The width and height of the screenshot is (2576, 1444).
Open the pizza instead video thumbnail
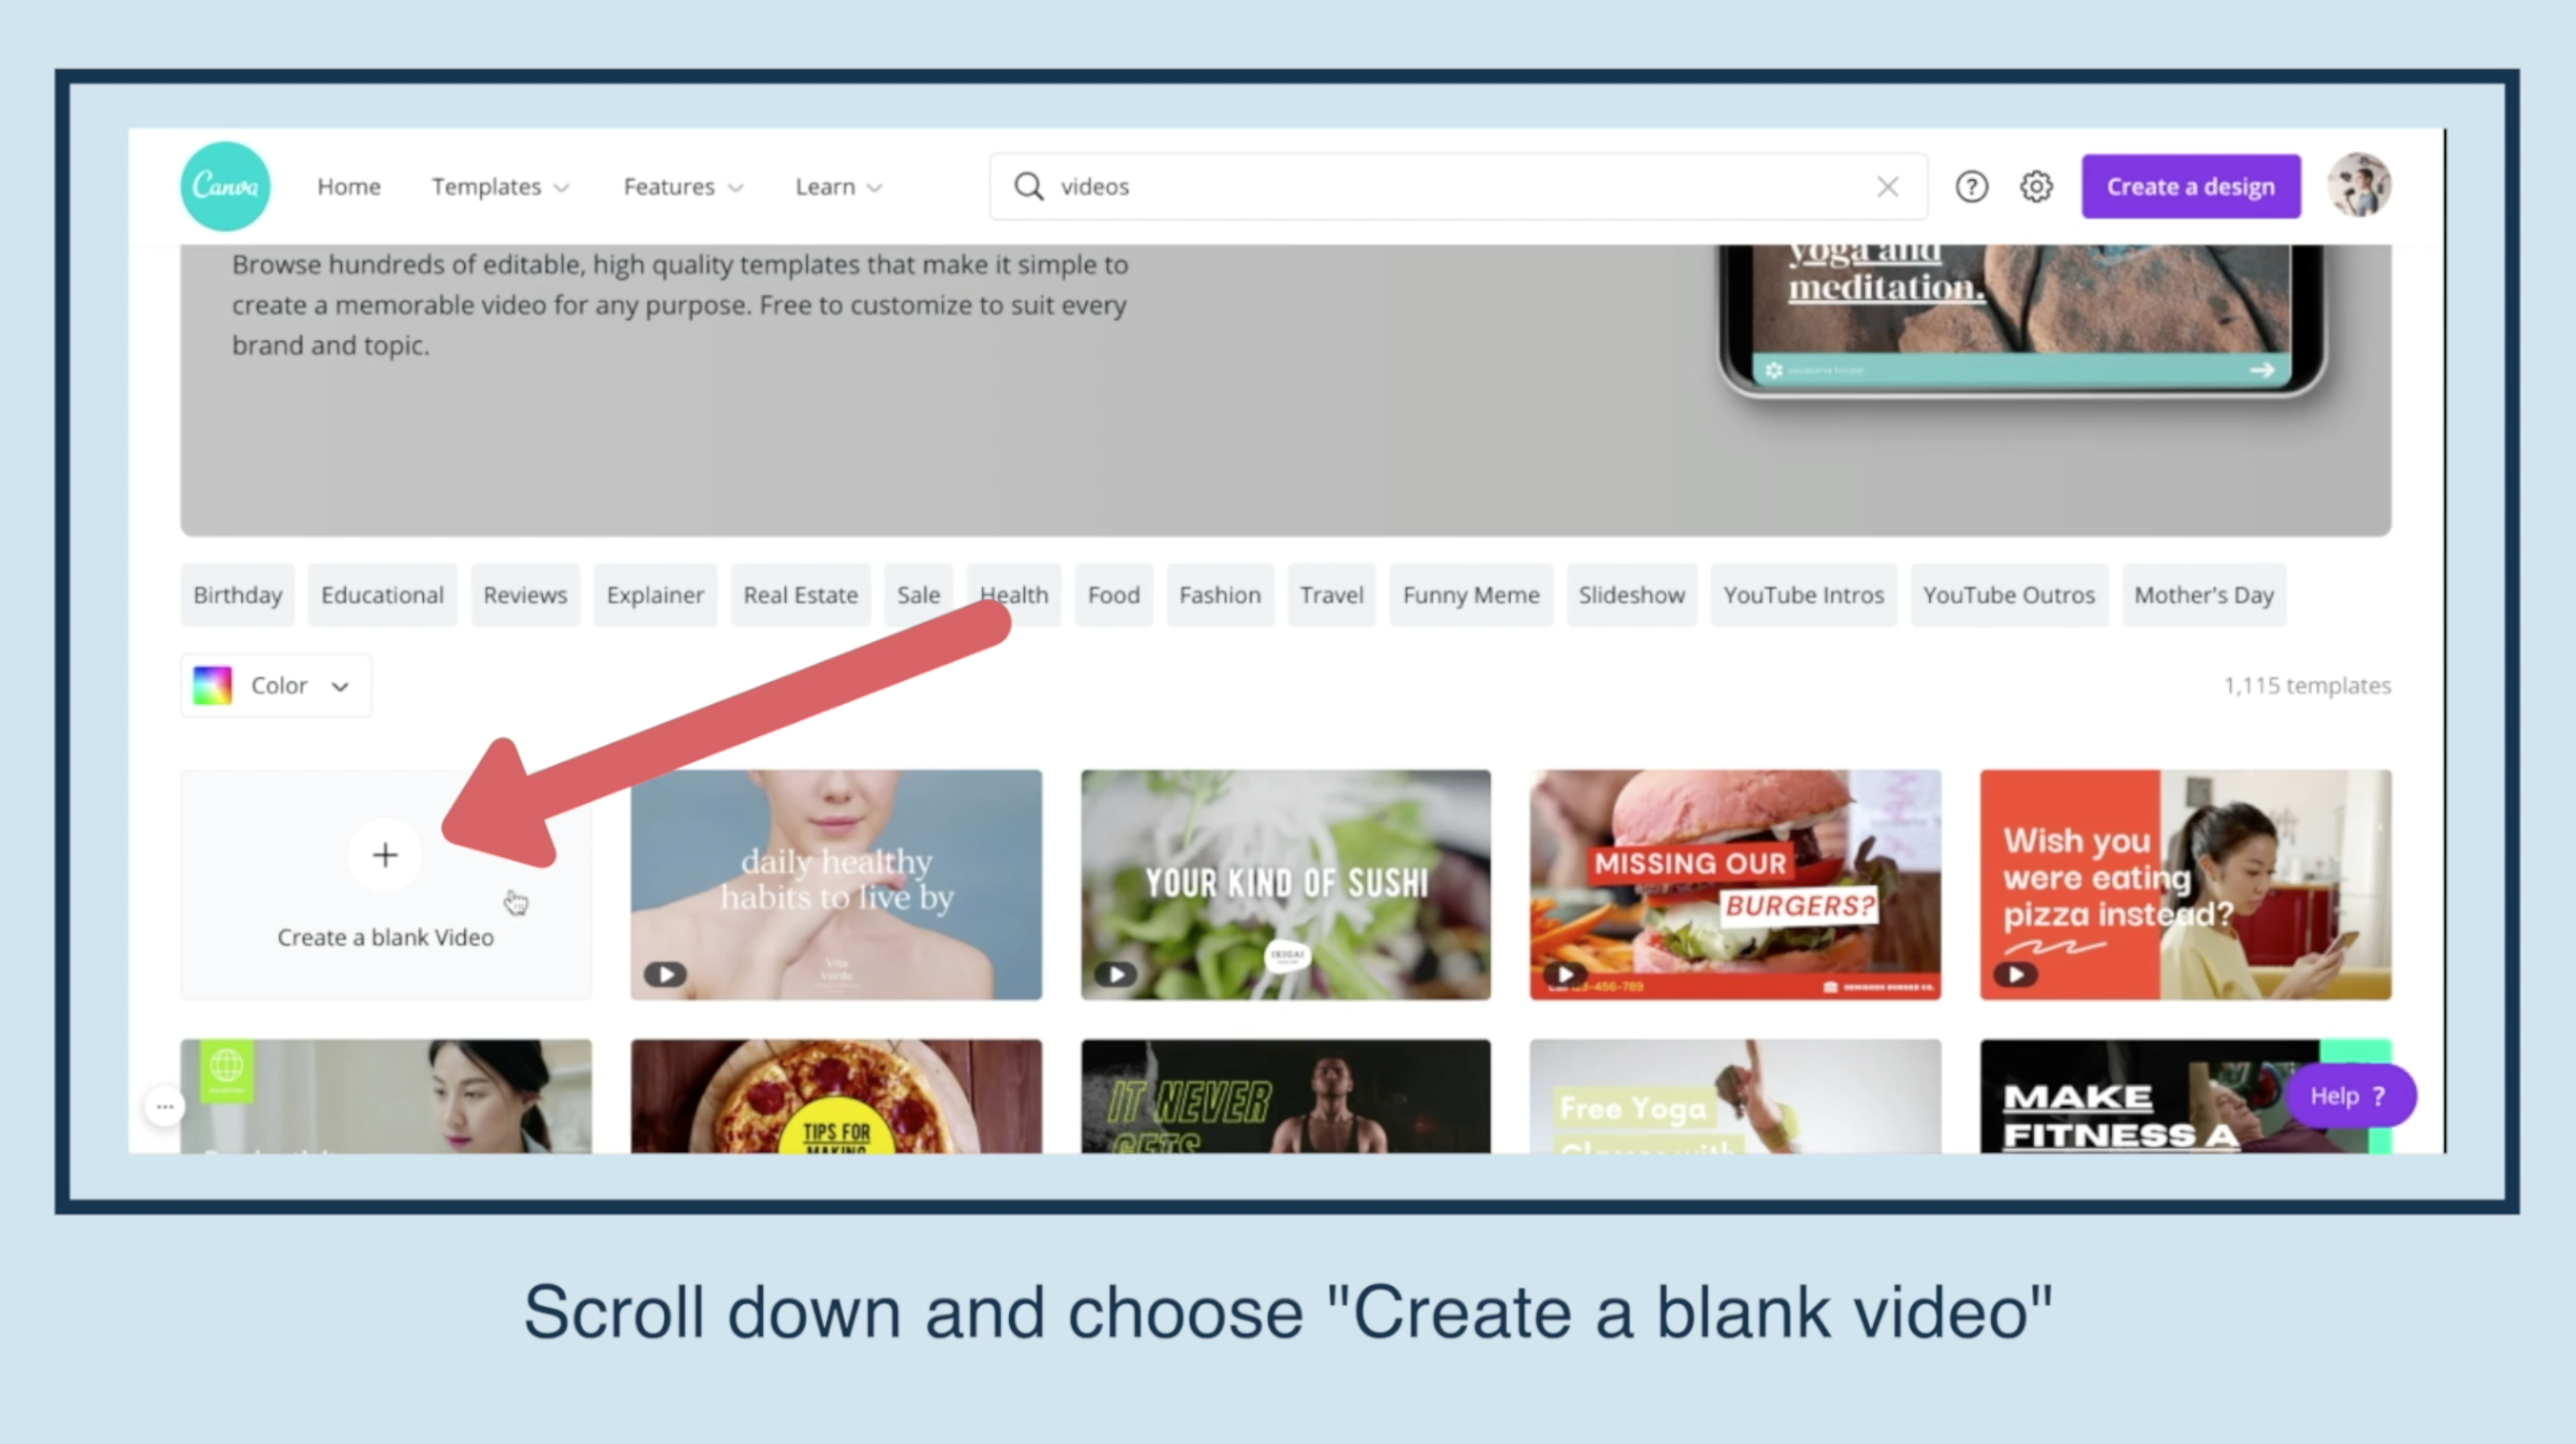coord(2185,884)
